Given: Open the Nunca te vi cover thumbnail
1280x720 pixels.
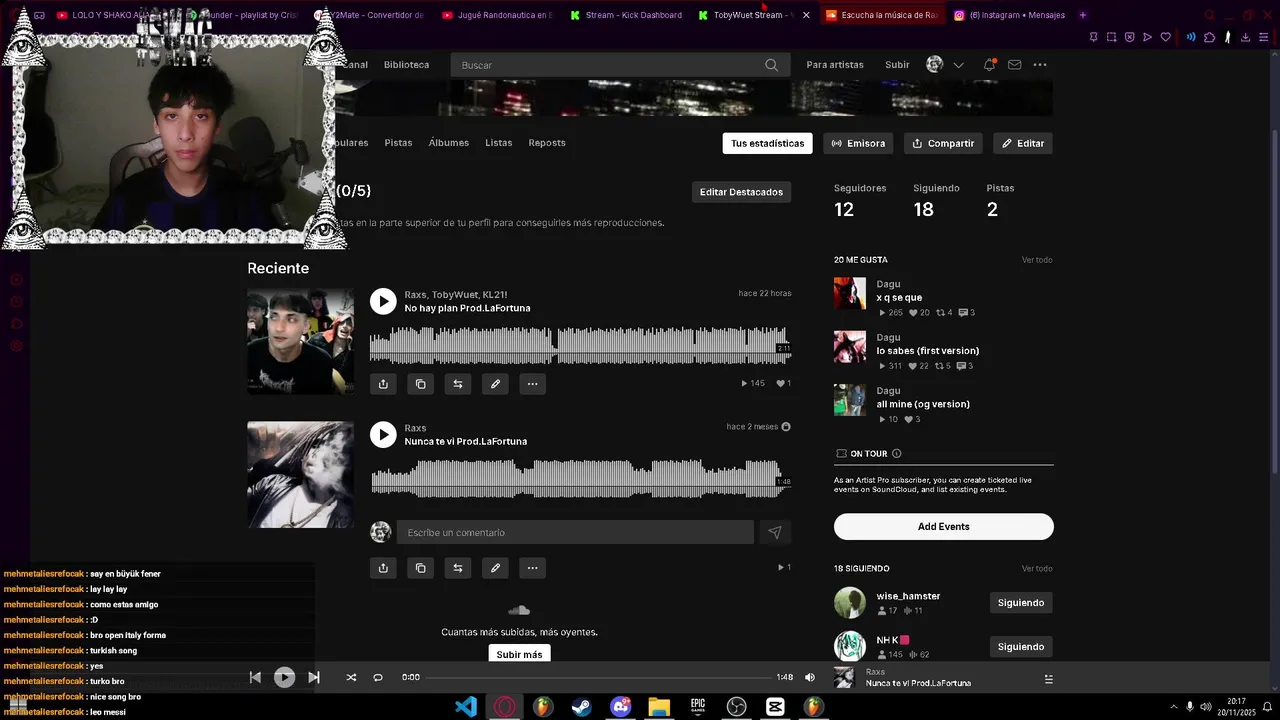Looking at the screenshot, I should click(x=300, y=474).
